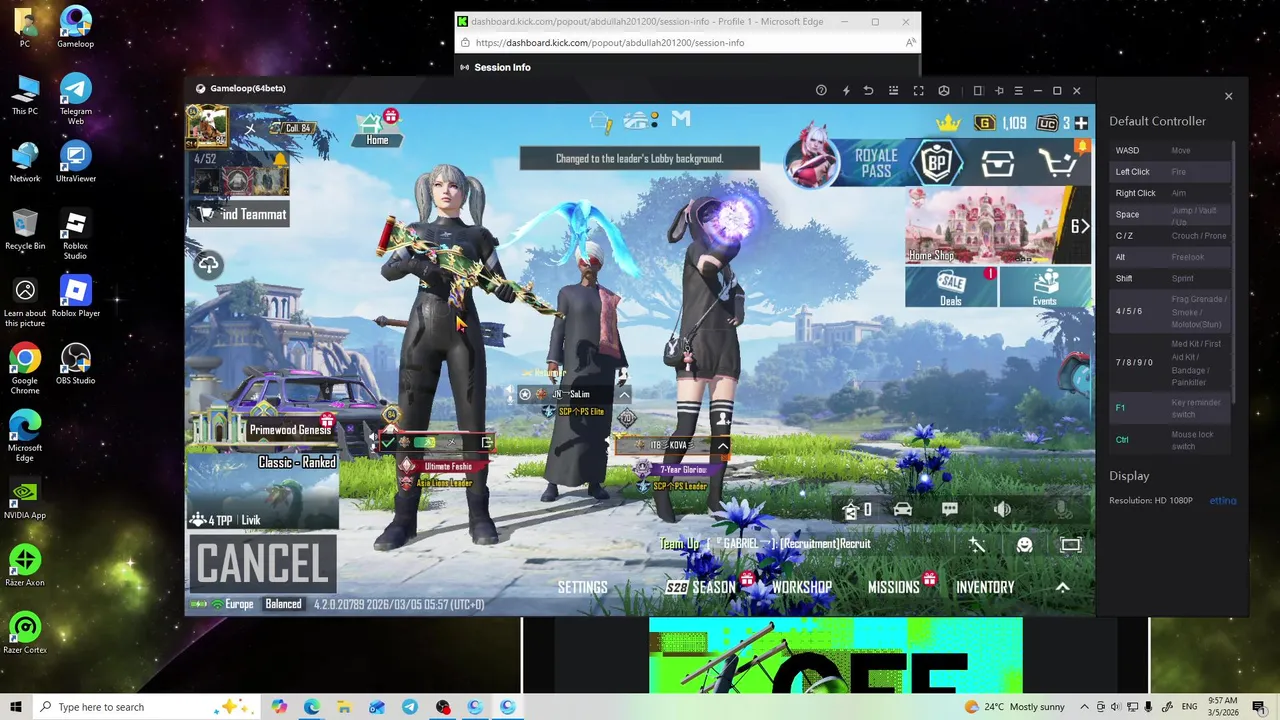Viewport: 1280px width, 720px height.
Task: Open the chat message bubble icon
Action: coord(950,510)
